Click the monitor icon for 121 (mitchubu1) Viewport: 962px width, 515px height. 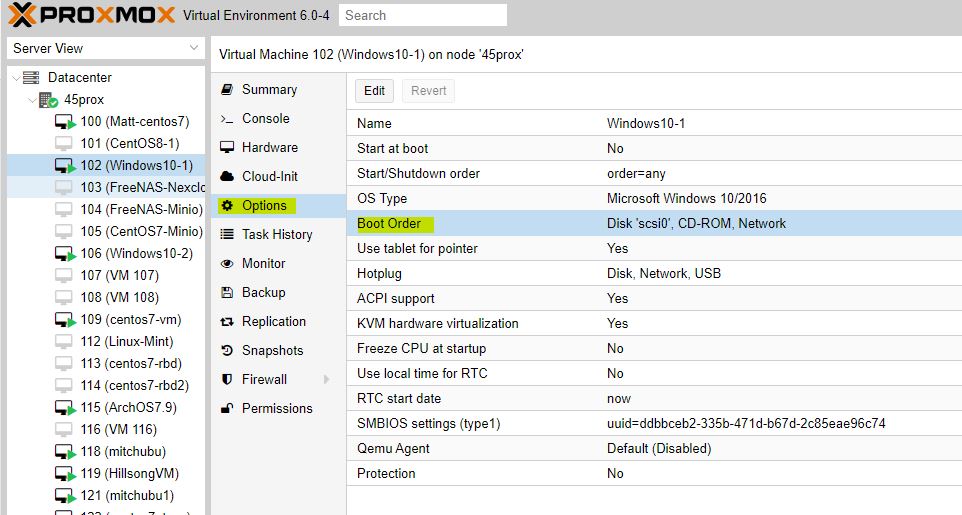[x=65, y=495]
